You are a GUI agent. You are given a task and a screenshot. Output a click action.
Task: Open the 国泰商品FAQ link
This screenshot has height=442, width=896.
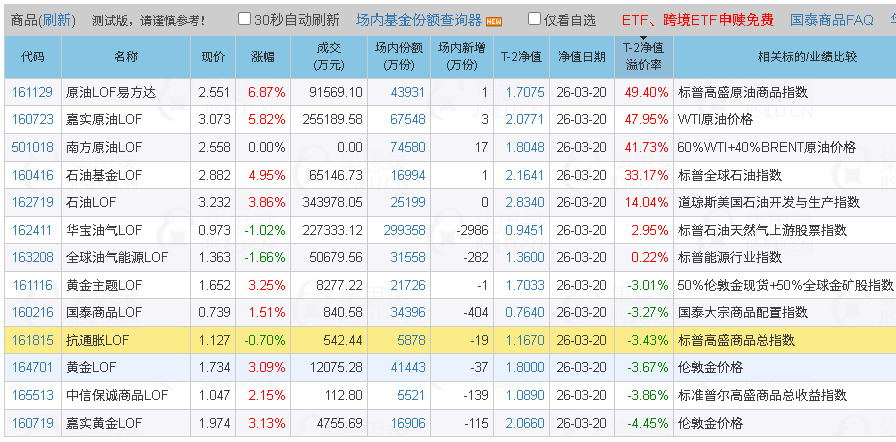[831, 20]
